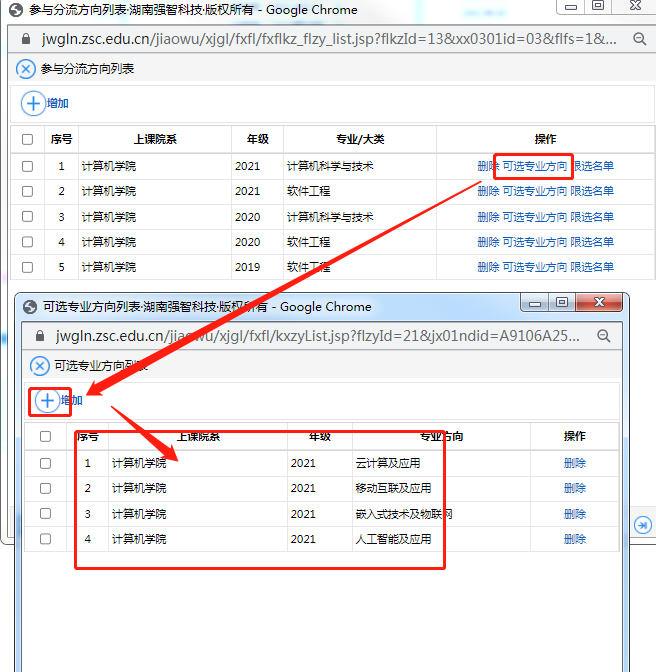Image resolution: width=656 pixels, height=672 pixels.
Task: Open 可选专业方向 for row 2 (2021 软件工程)
Action: point(535,191)
